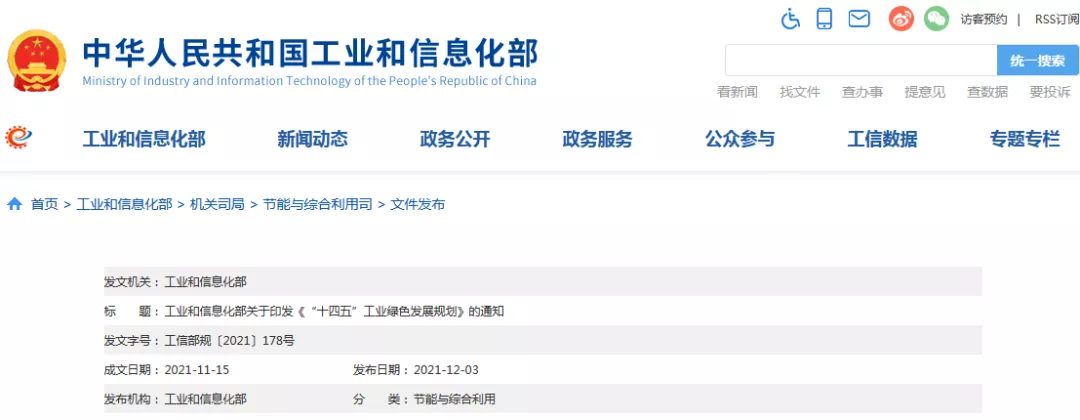Click 发文机关 value 工业和信息化部
Viewport: 1080px width, 420px height.
(205, 282)
